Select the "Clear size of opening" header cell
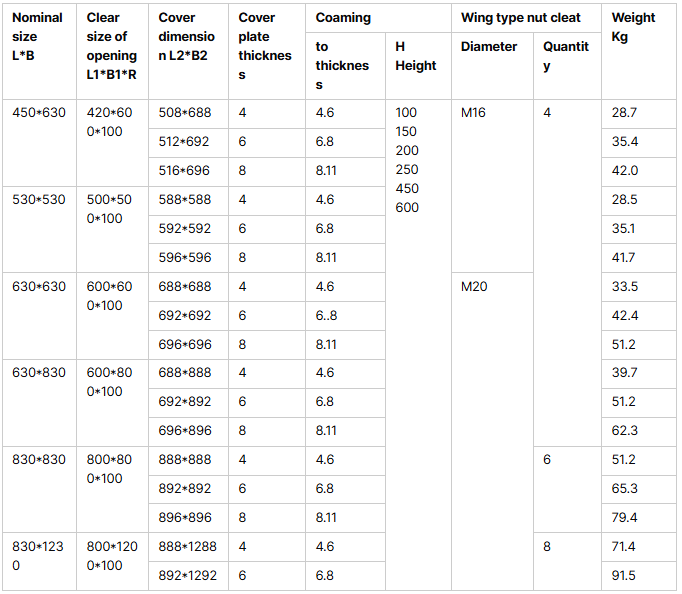 [112, 46]
